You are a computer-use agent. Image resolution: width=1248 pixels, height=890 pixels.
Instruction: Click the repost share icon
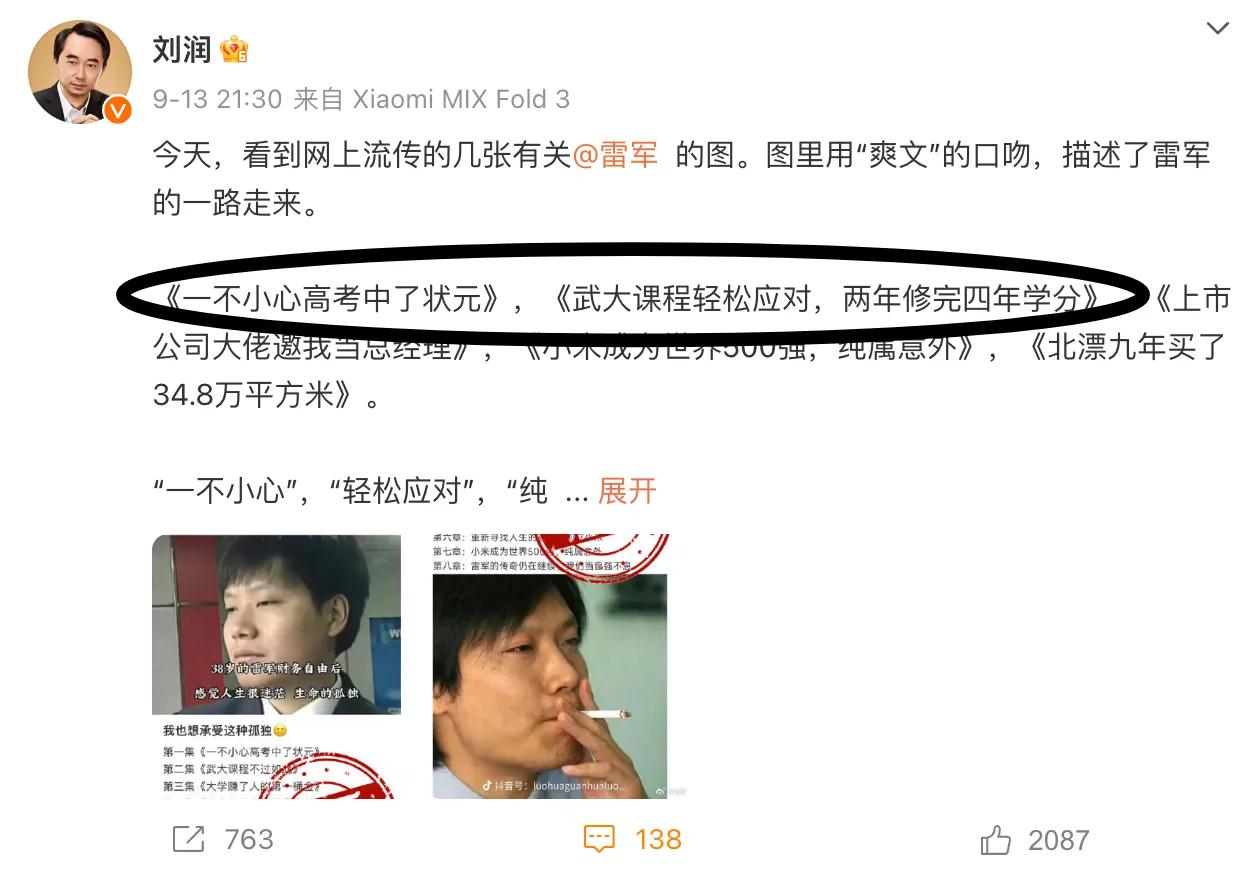tap(188, 838)
